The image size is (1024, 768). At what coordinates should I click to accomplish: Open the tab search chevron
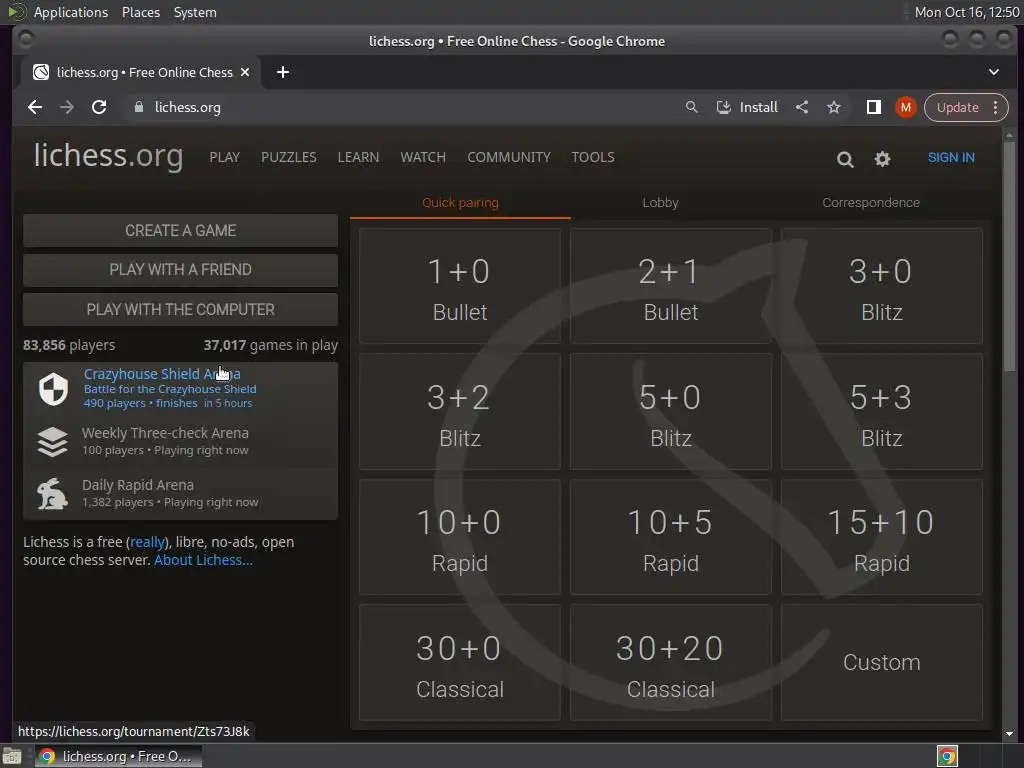(x=994, y=72)
